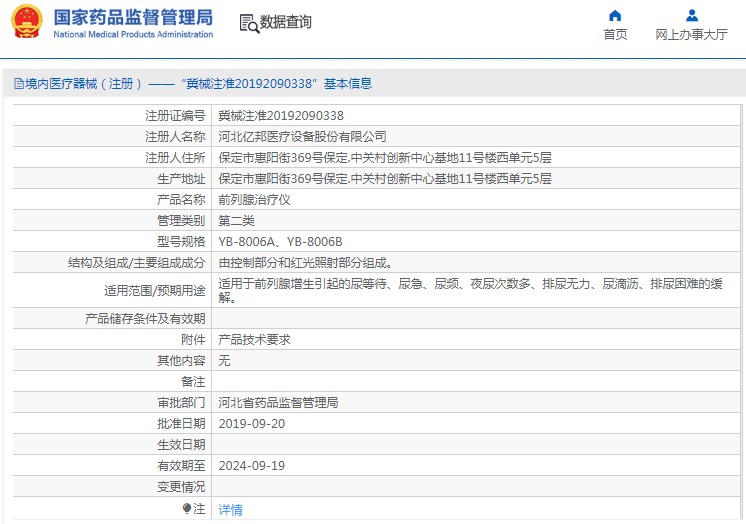Select registration number value 冀械注准20192090338 in table
Image resolution: width=746 pixels, height=524 pixels.
click(281, 116)
